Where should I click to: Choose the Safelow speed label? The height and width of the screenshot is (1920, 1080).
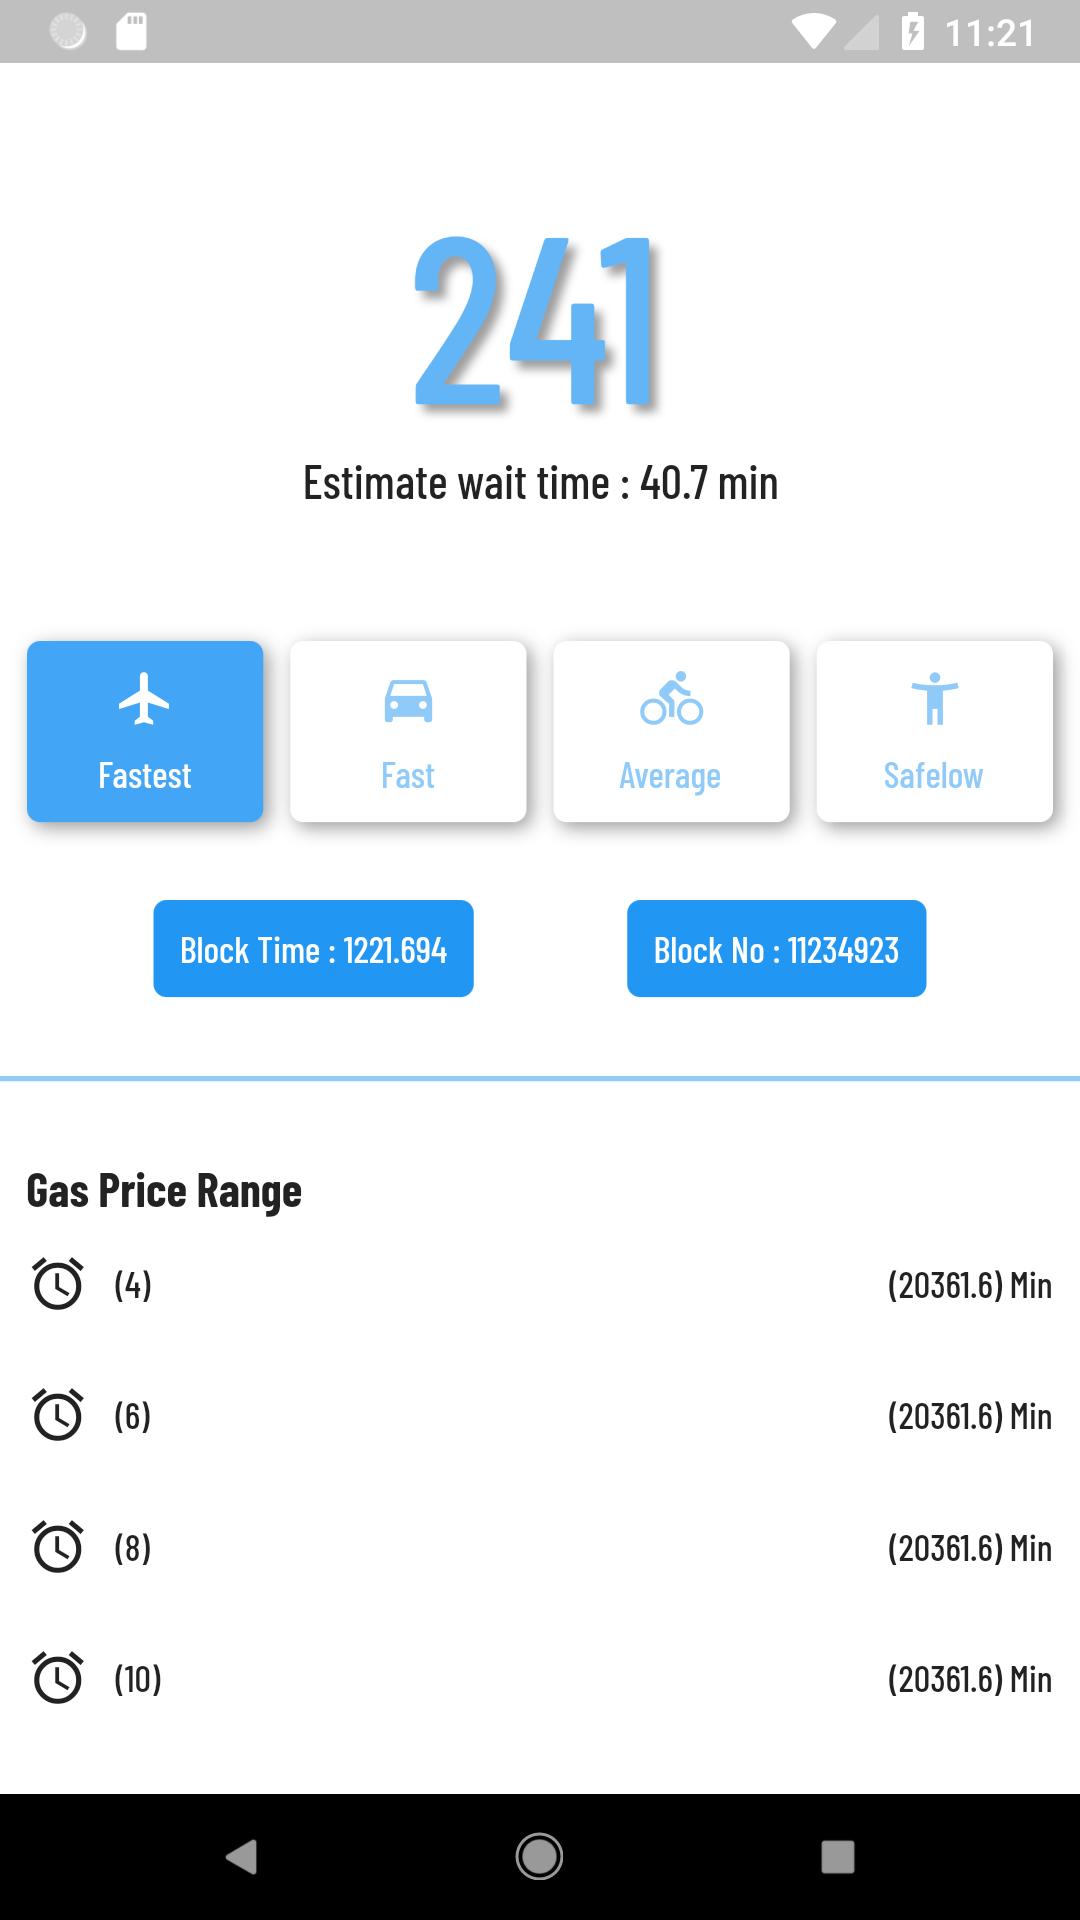tap(933, 776)
